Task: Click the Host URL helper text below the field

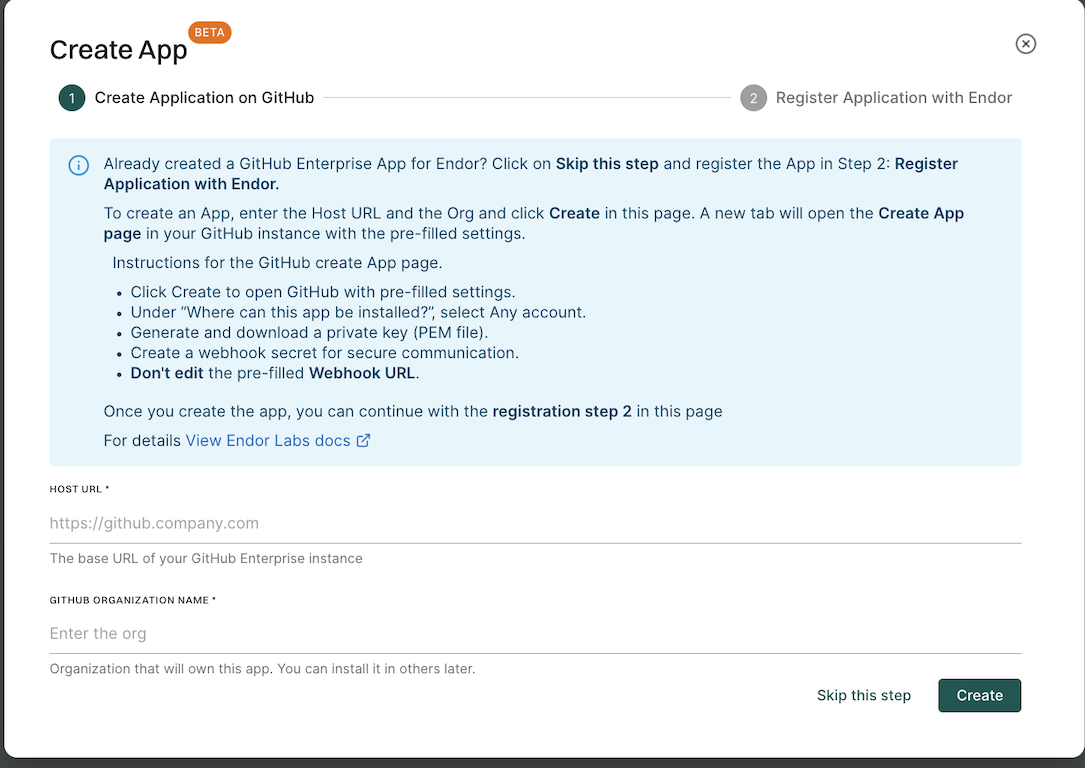Action: (205, 558)
